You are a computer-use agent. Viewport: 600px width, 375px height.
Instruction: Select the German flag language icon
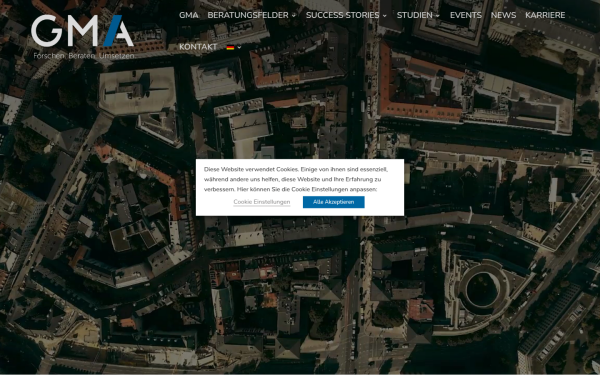coord(230,47)
